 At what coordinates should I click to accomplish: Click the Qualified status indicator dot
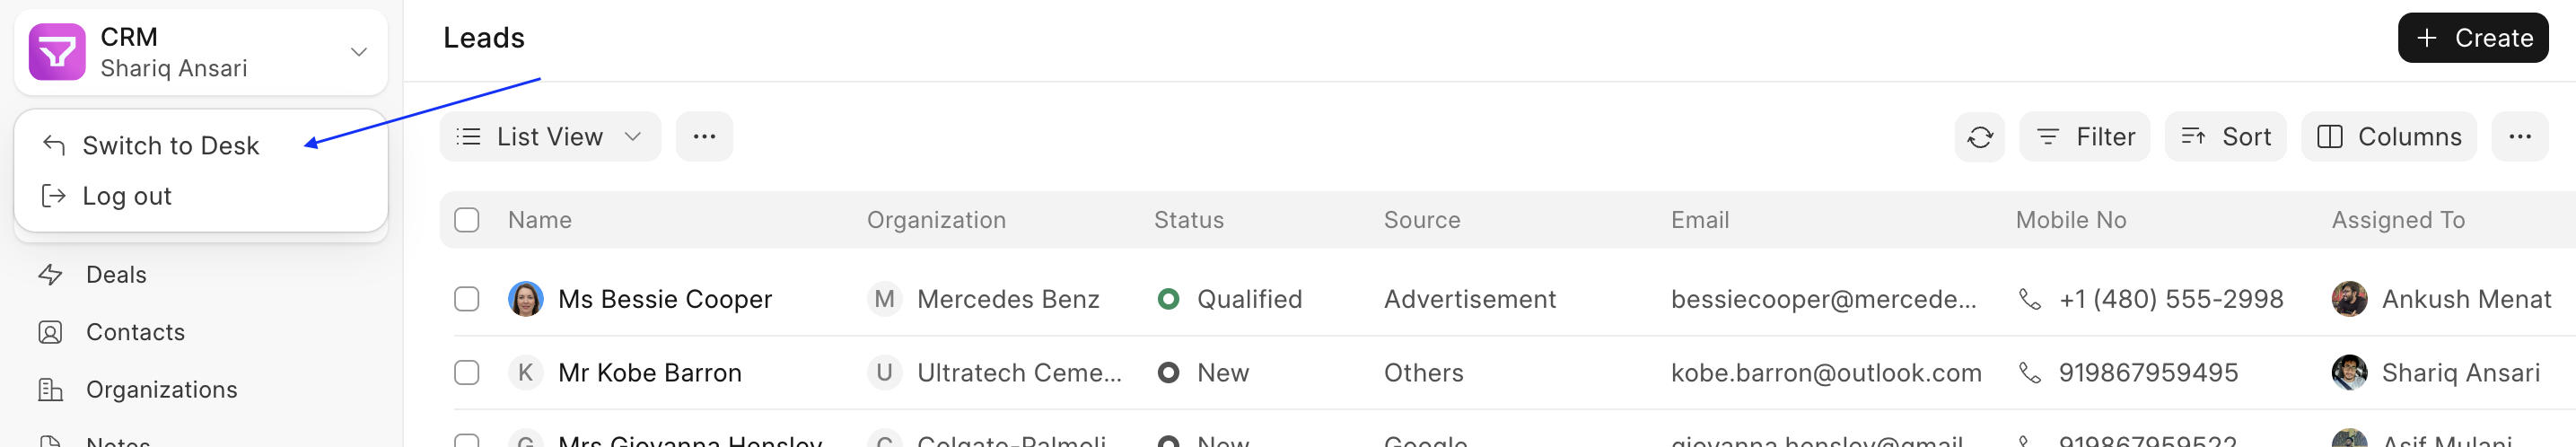click(1167, 299)
